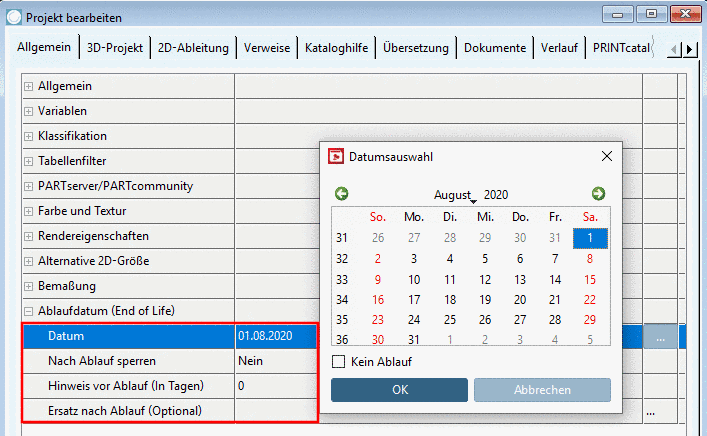Choose August 10 in the calendar
Screen dimensions: 707x436
pos(414,280)
